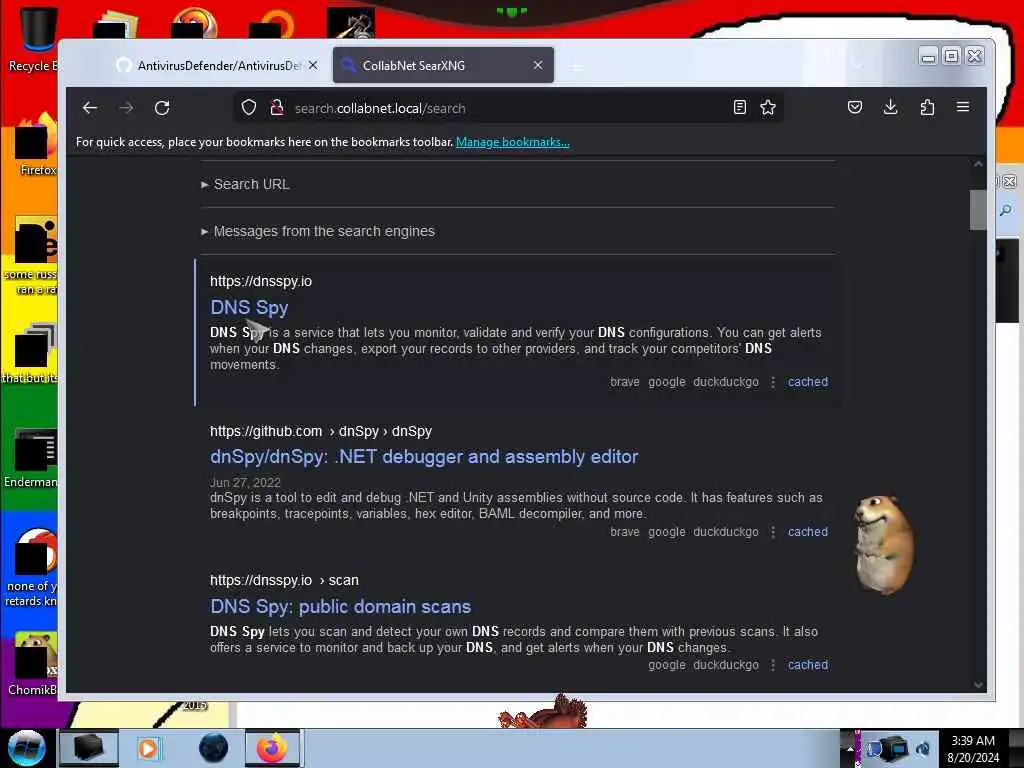Open more options dots for dnSpy GitHub result
Screen dimensions: 1024x768
(773, 532)
